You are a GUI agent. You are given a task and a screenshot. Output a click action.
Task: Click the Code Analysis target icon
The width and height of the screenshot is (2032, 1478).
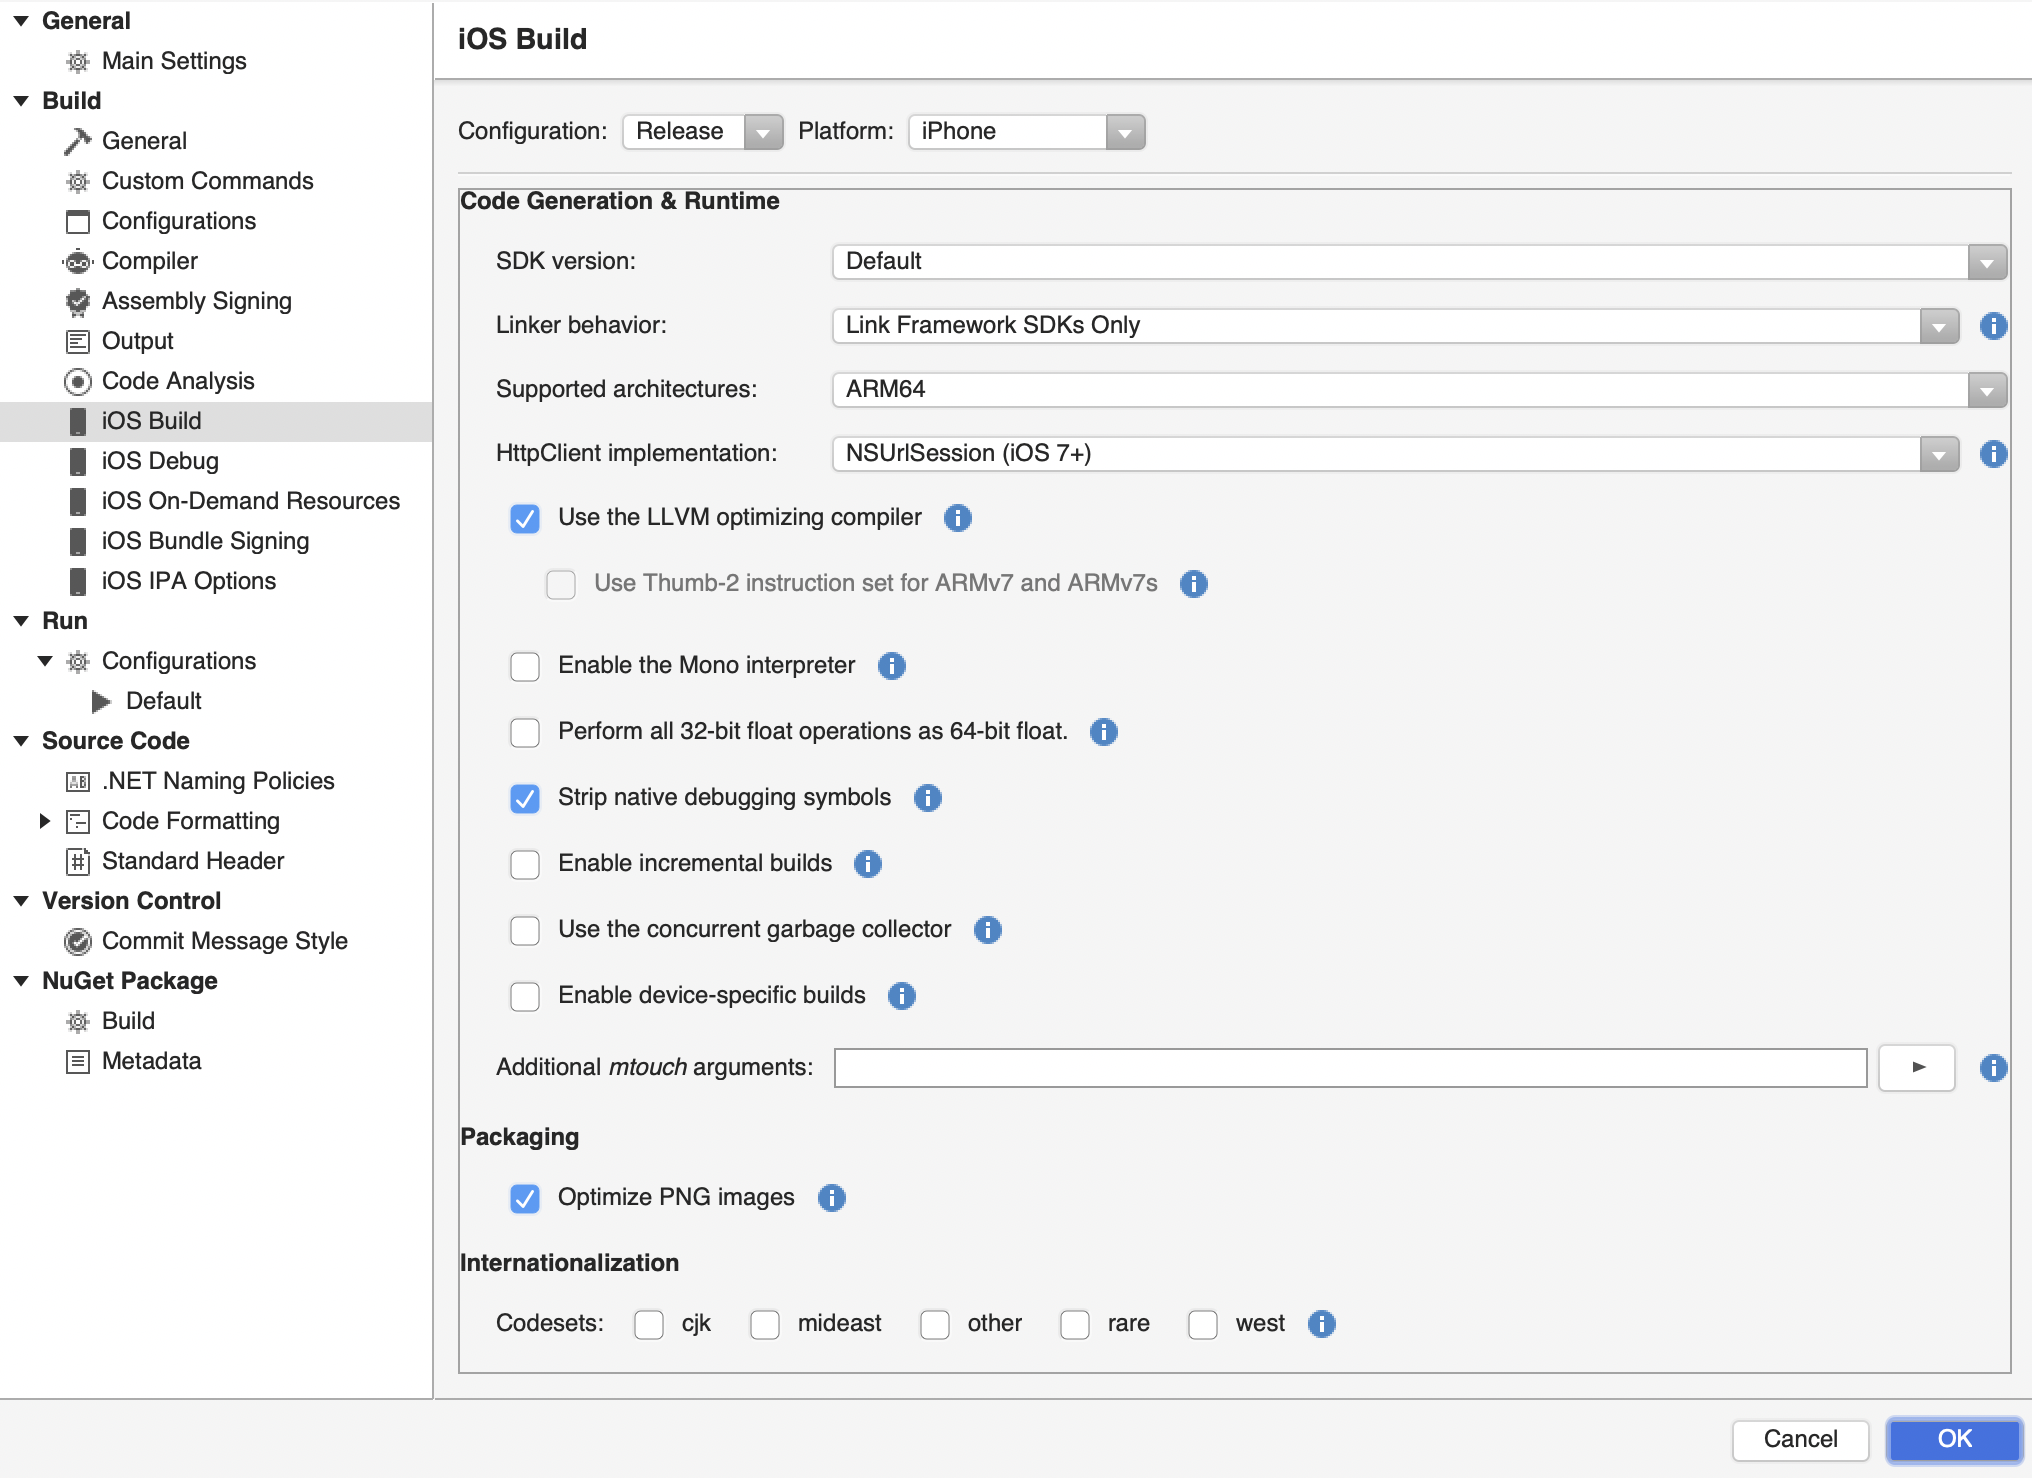pos(77,381)
